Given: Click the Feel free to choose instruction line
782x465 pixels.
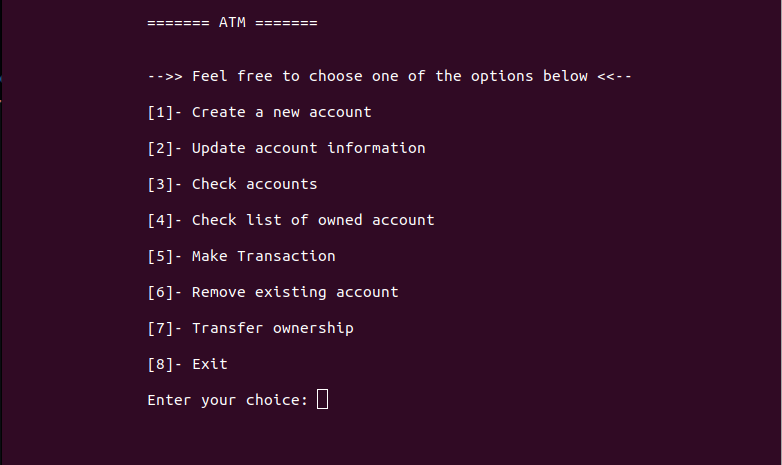Looking at the screenshot, I should (x=390, y=76).
